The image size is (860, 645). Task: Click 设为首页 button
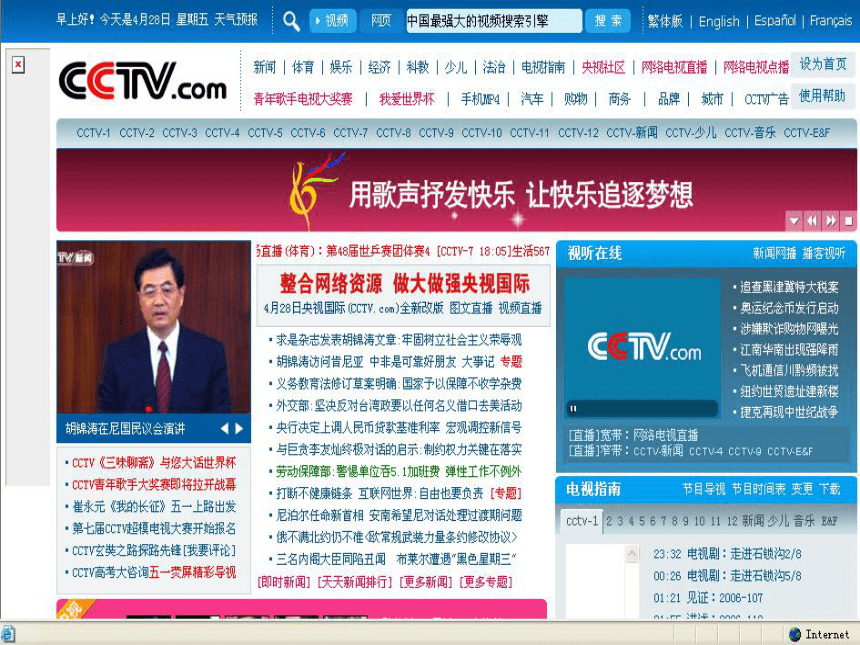823,64
